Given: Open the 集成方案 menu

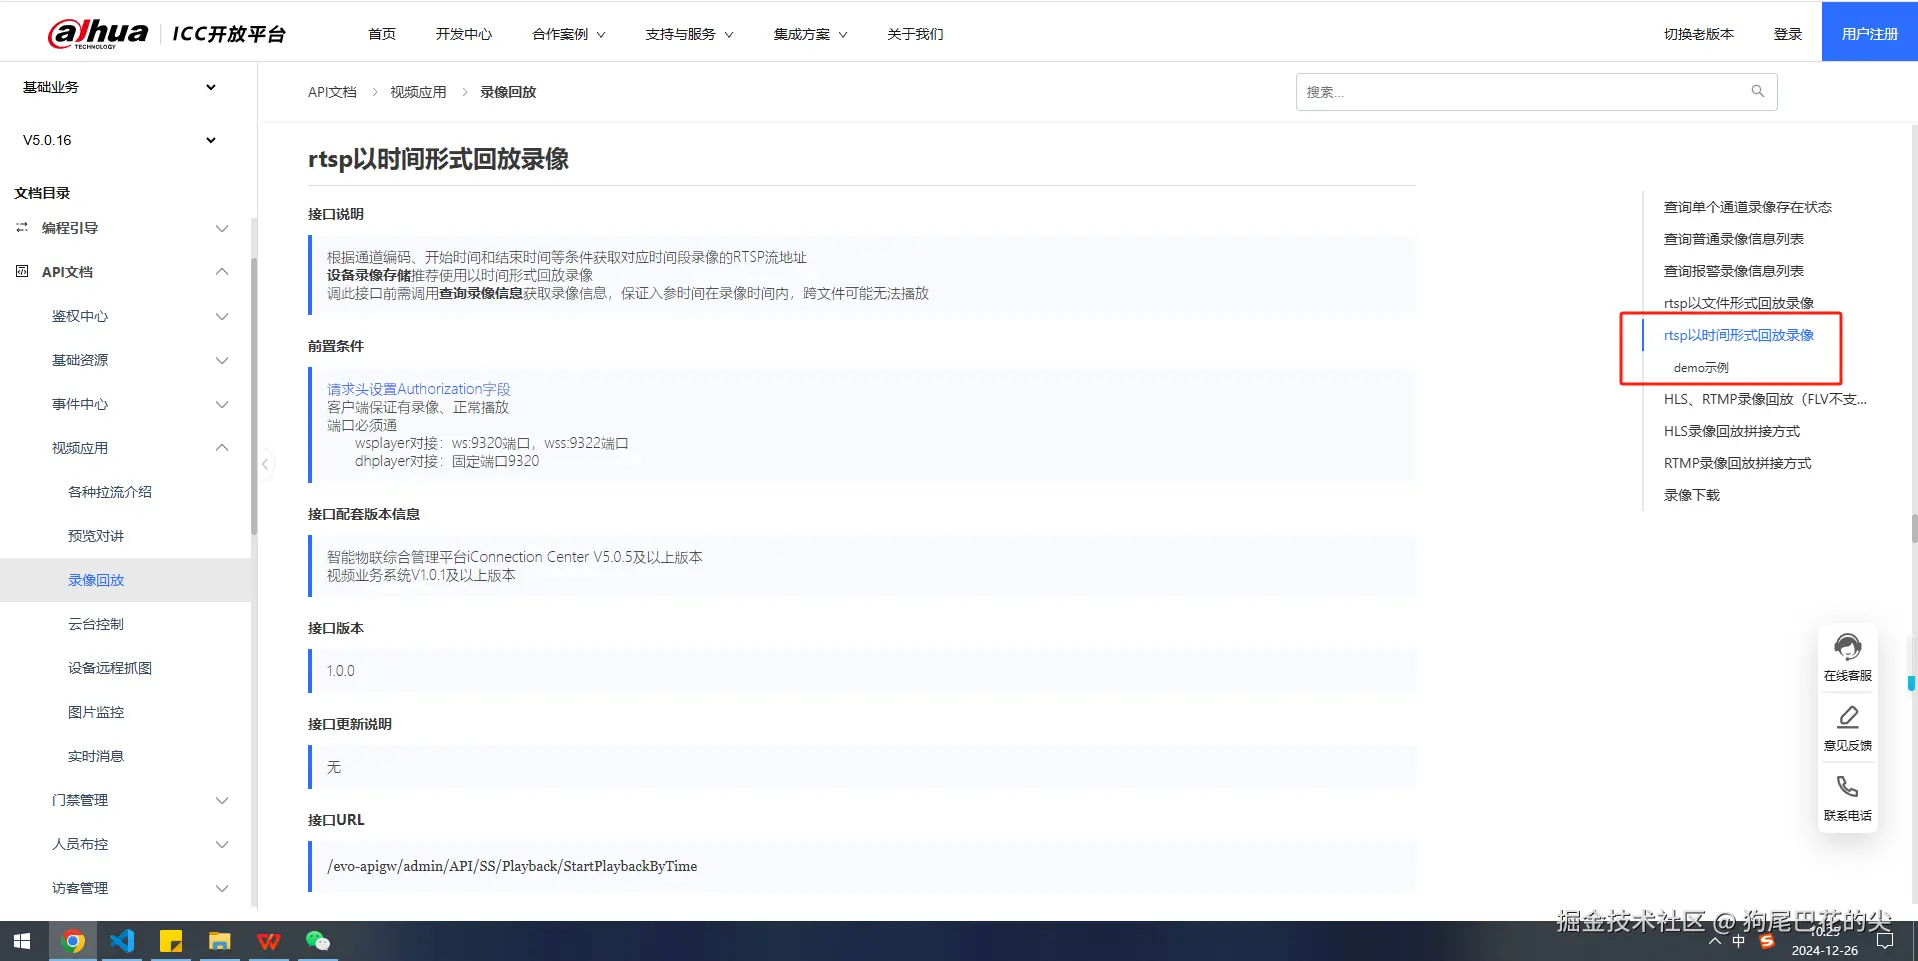Looking at the screenshot, I should pos(810,34).
